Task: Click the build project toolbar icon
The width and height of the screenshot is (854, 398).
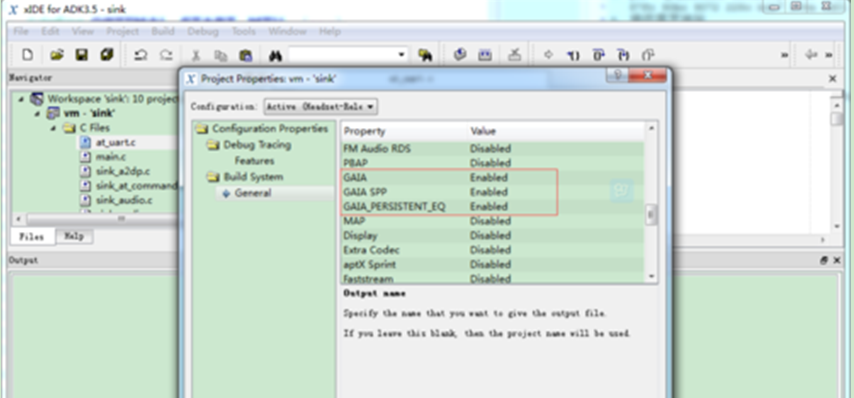Action: click(x=460, y=55)
